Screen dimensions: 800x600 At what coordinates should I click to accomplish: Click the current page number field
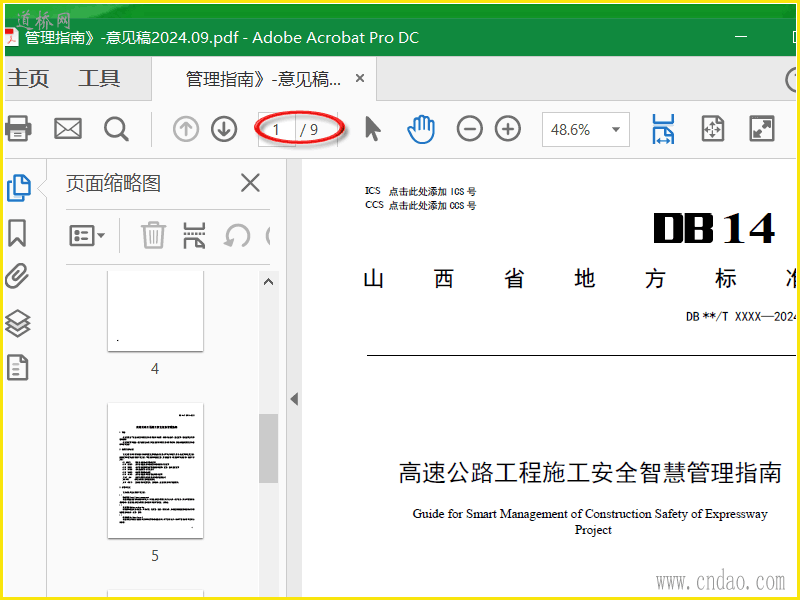click(x=277, y=130)
